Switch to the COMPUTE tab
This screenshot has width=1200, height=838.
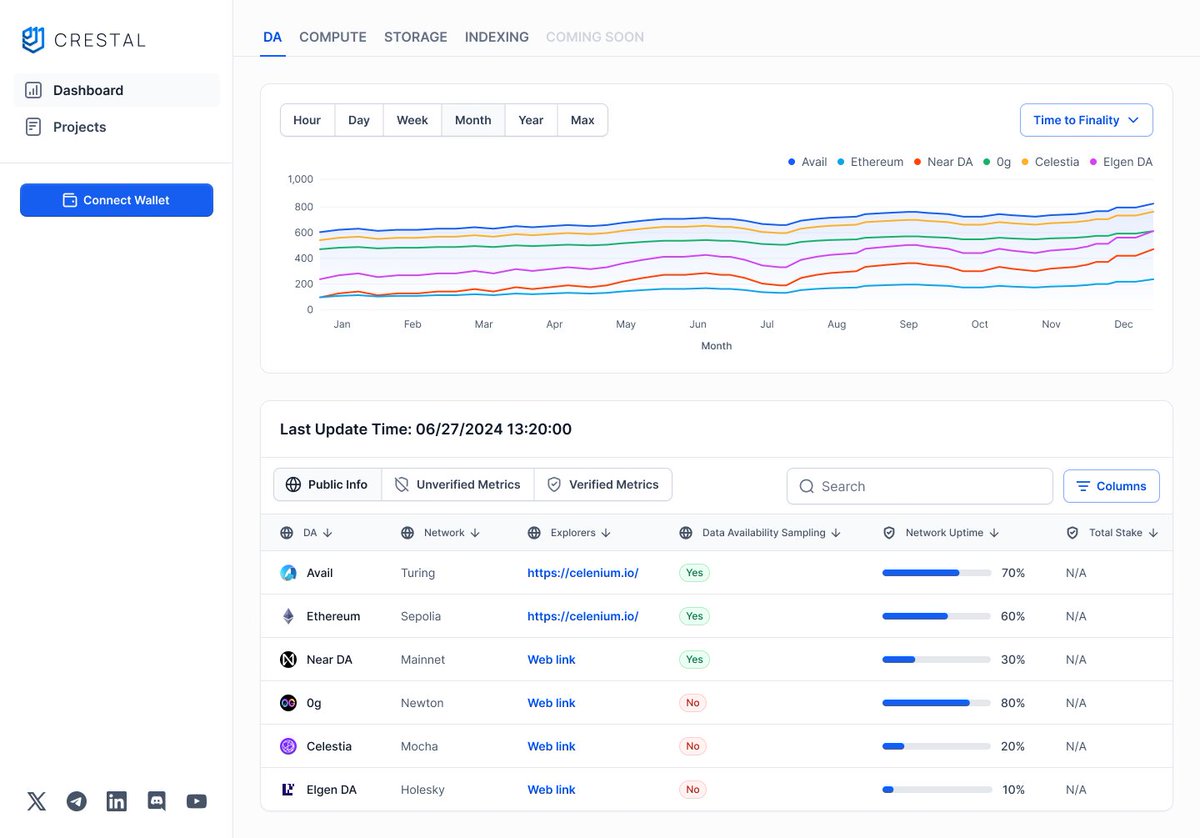tap(333, 37)
